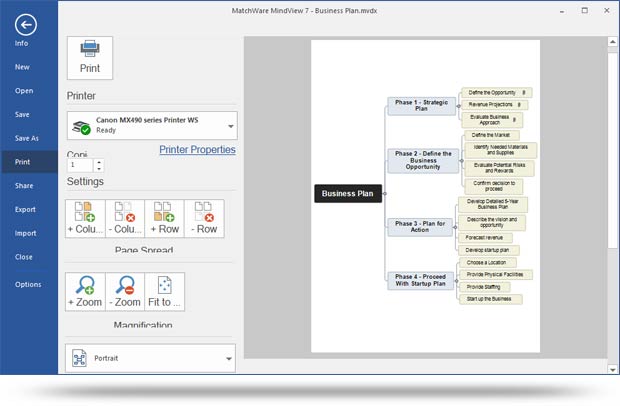Open the Share section
Screen dimensions: 620x406
click(x=24, y=186)
